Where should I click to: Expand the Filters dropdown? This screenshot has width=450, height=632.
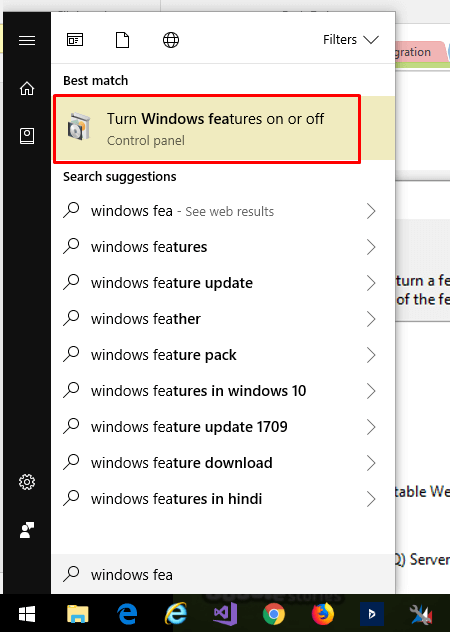[351, 40]
